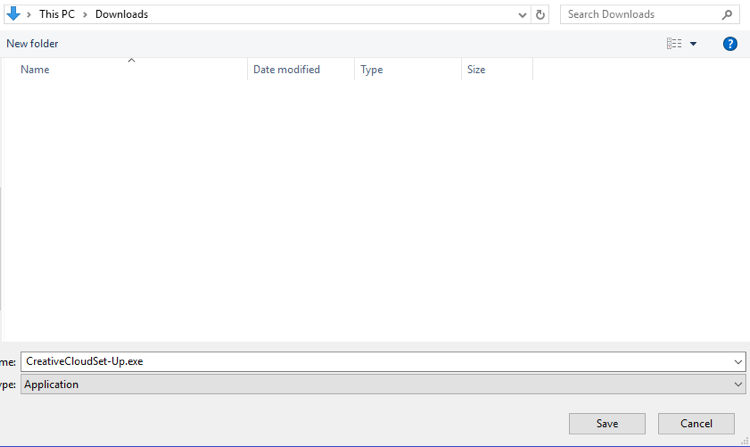Navigate to This PC in breadcrumb
The width and height of the screenshot is (750, 447).
[57, 15]
